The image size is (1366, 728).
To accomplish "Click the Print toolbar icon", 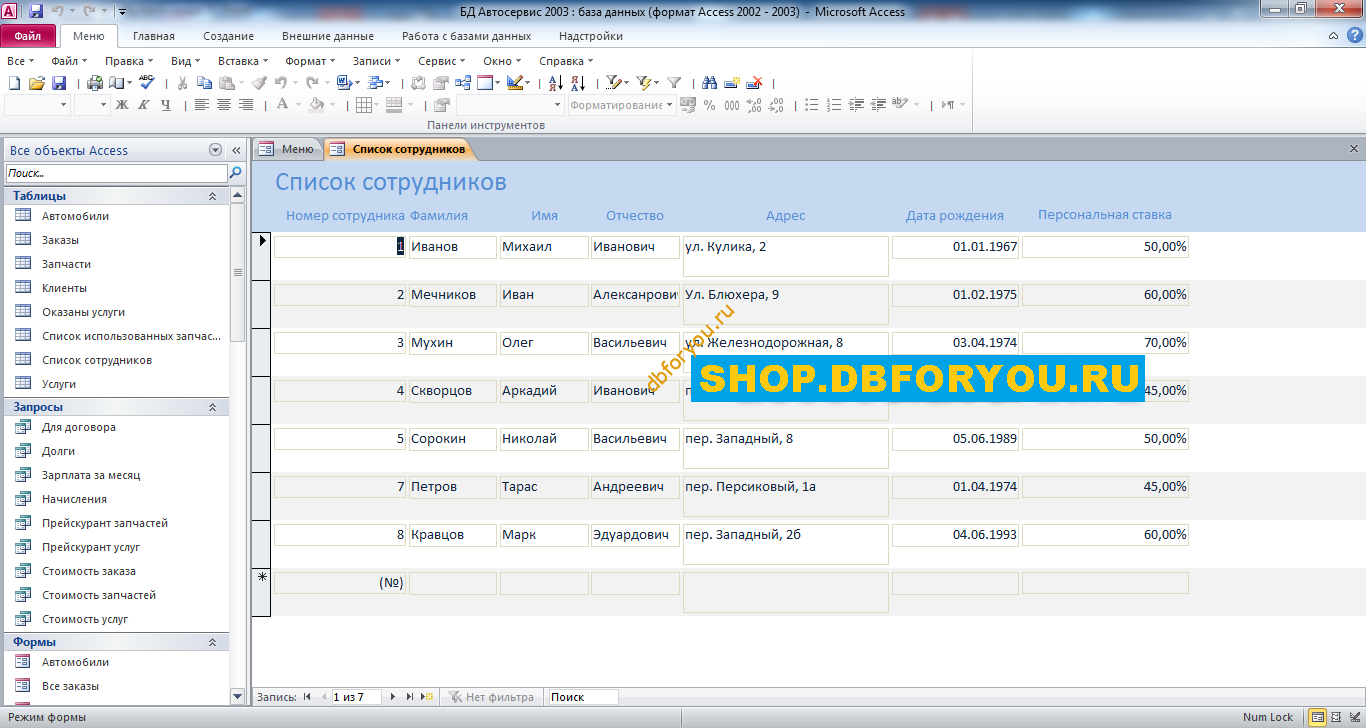I will (x=95, y=83).
